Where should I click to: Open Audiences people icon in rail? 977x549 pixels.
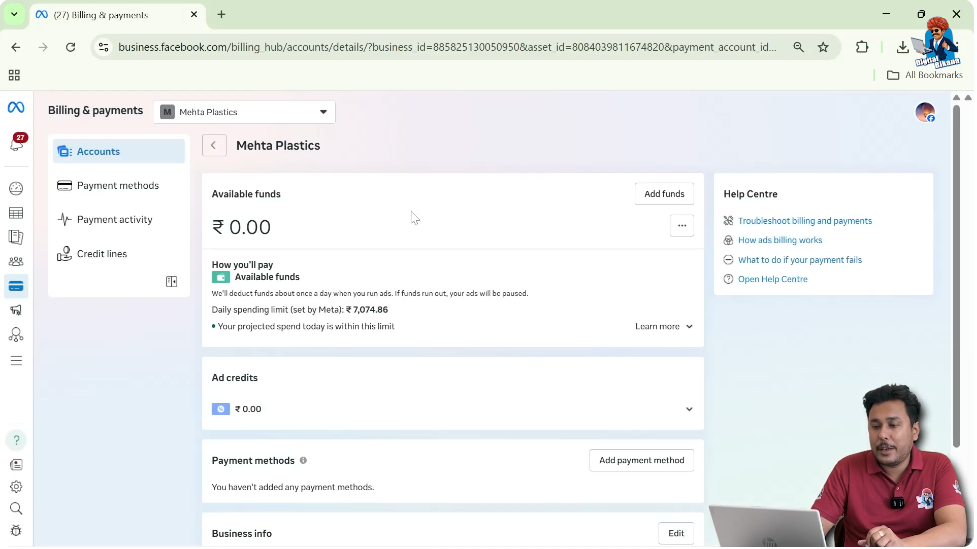[x=16, y=262]
